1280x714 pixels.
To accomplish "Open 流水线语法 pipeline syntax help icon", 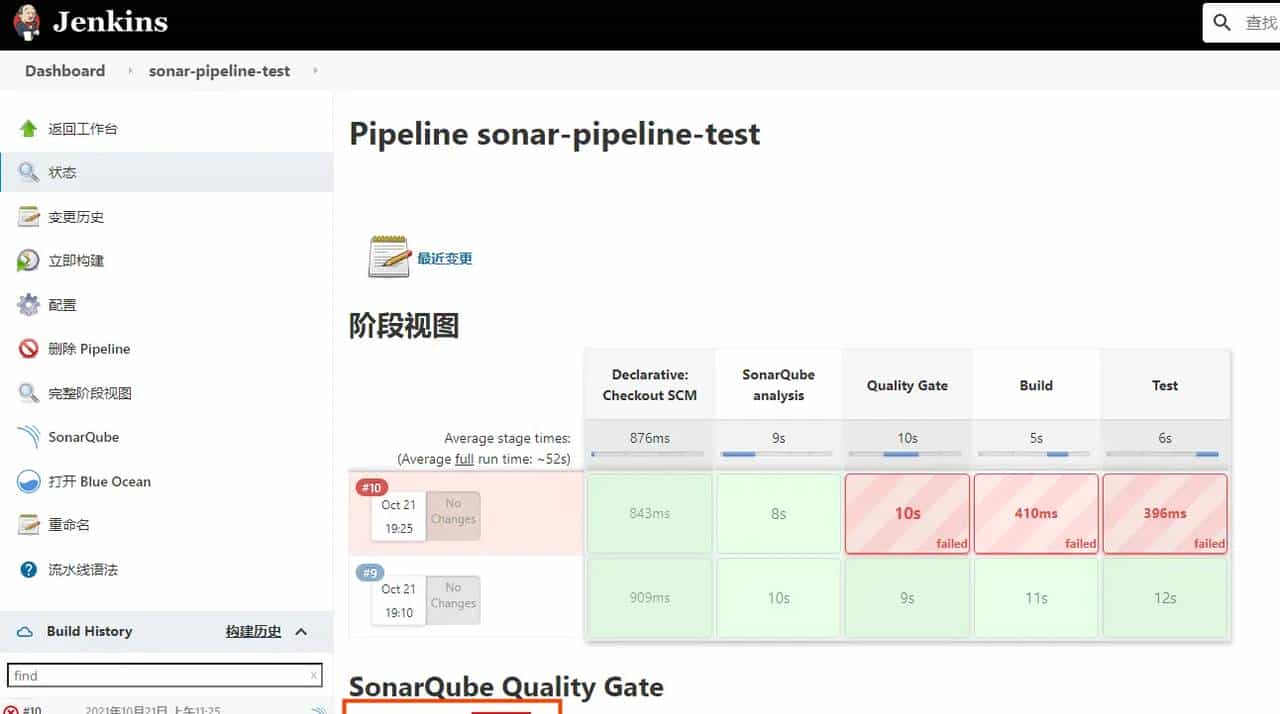I will click(28, 568).
